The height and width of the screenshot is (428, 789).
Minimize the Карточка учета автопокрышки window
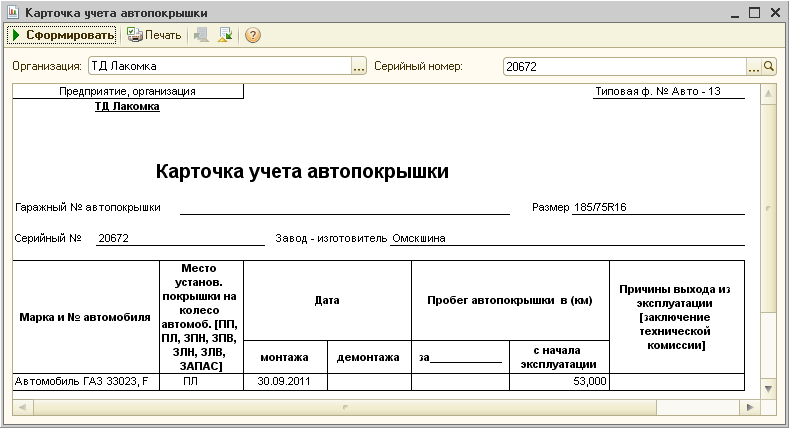tap(736, 12)
